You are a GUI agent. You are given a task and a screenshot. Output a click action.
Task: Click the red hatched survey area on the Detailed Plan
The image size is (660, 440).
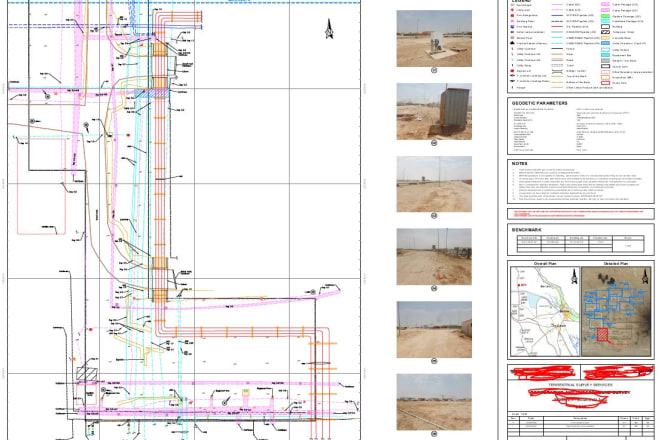click(x=602, y=335)
